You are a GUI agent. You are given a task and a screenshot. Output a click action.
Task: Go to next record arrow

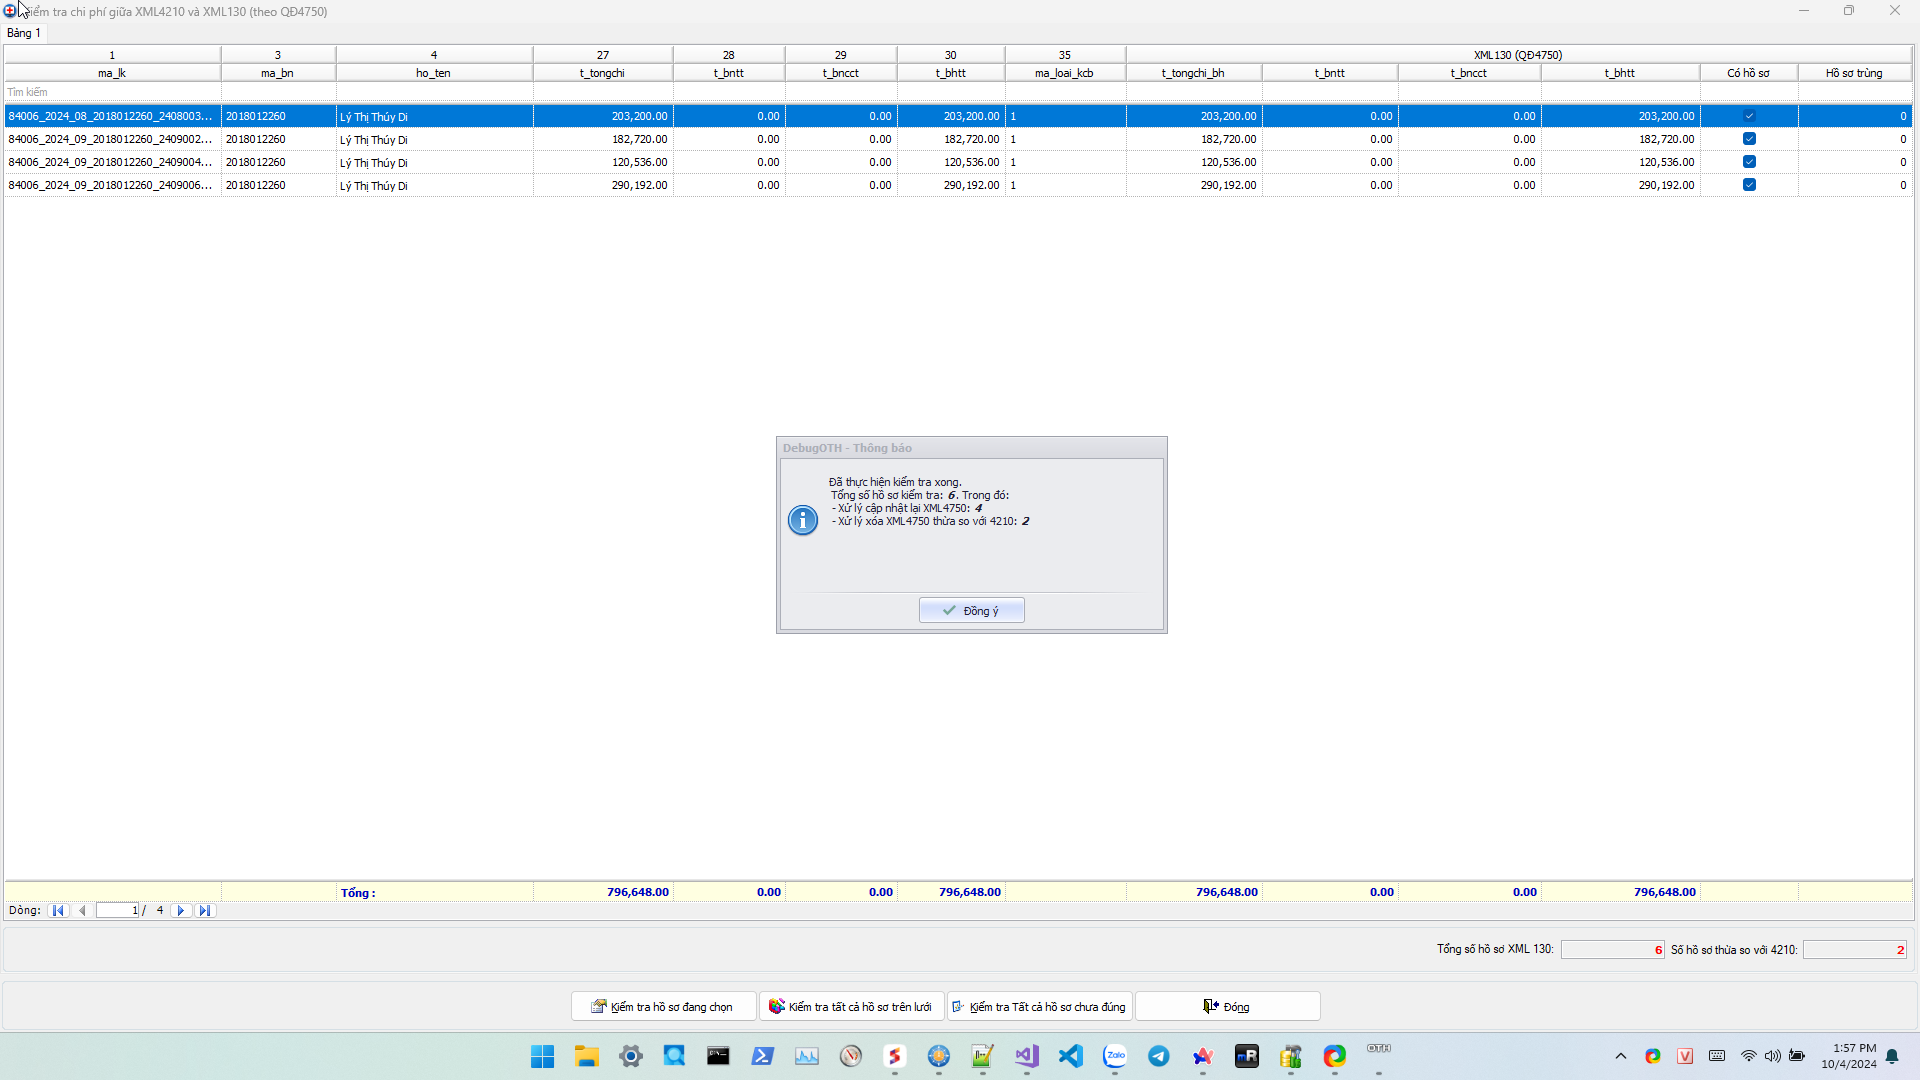coord(181,910)
